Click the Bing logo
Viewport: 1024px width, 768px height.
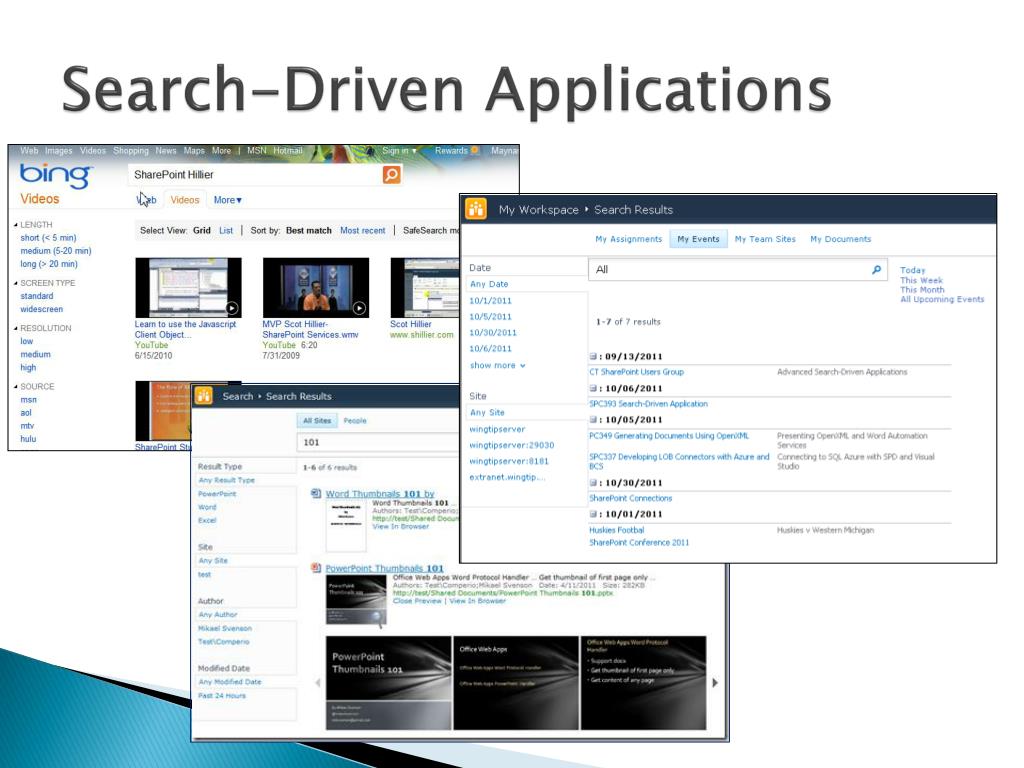(x=56, y=175)
